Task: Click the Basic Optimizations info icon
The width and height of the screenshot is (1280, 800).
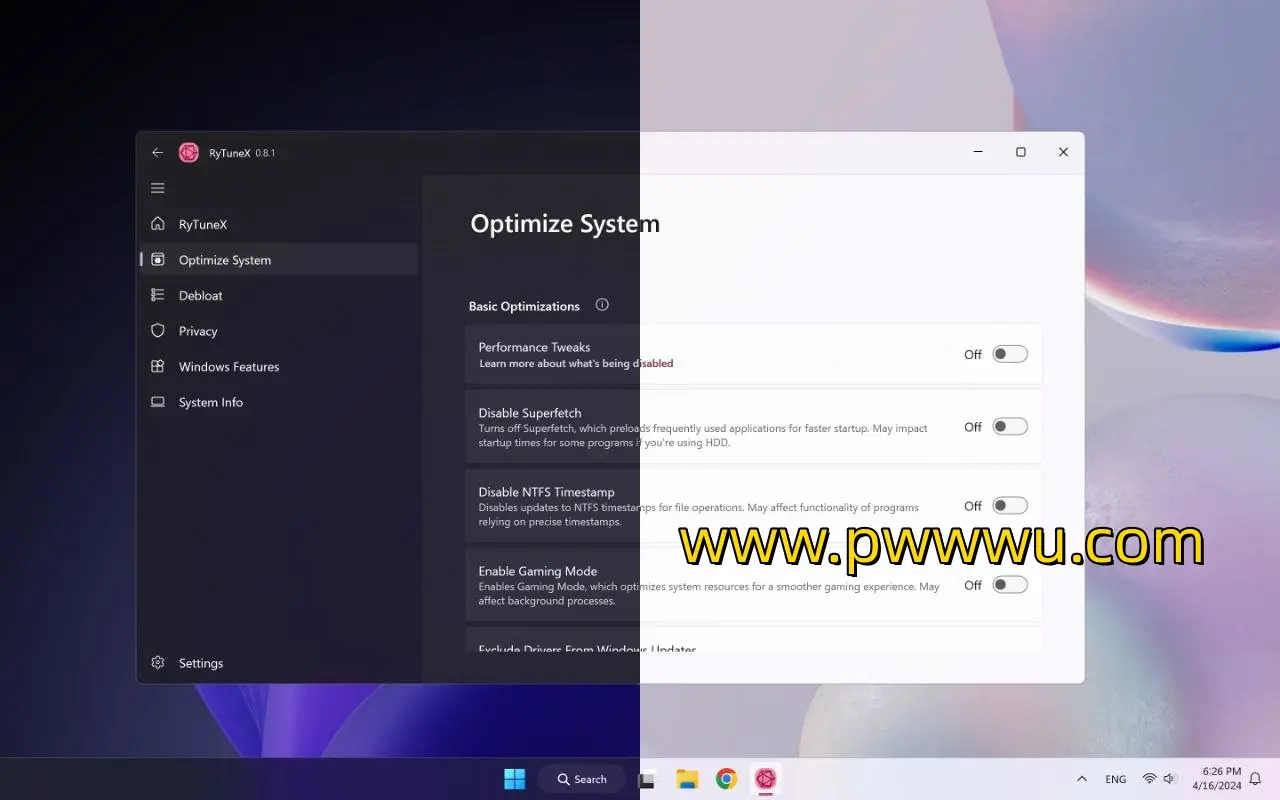Action: click(602, 305)
